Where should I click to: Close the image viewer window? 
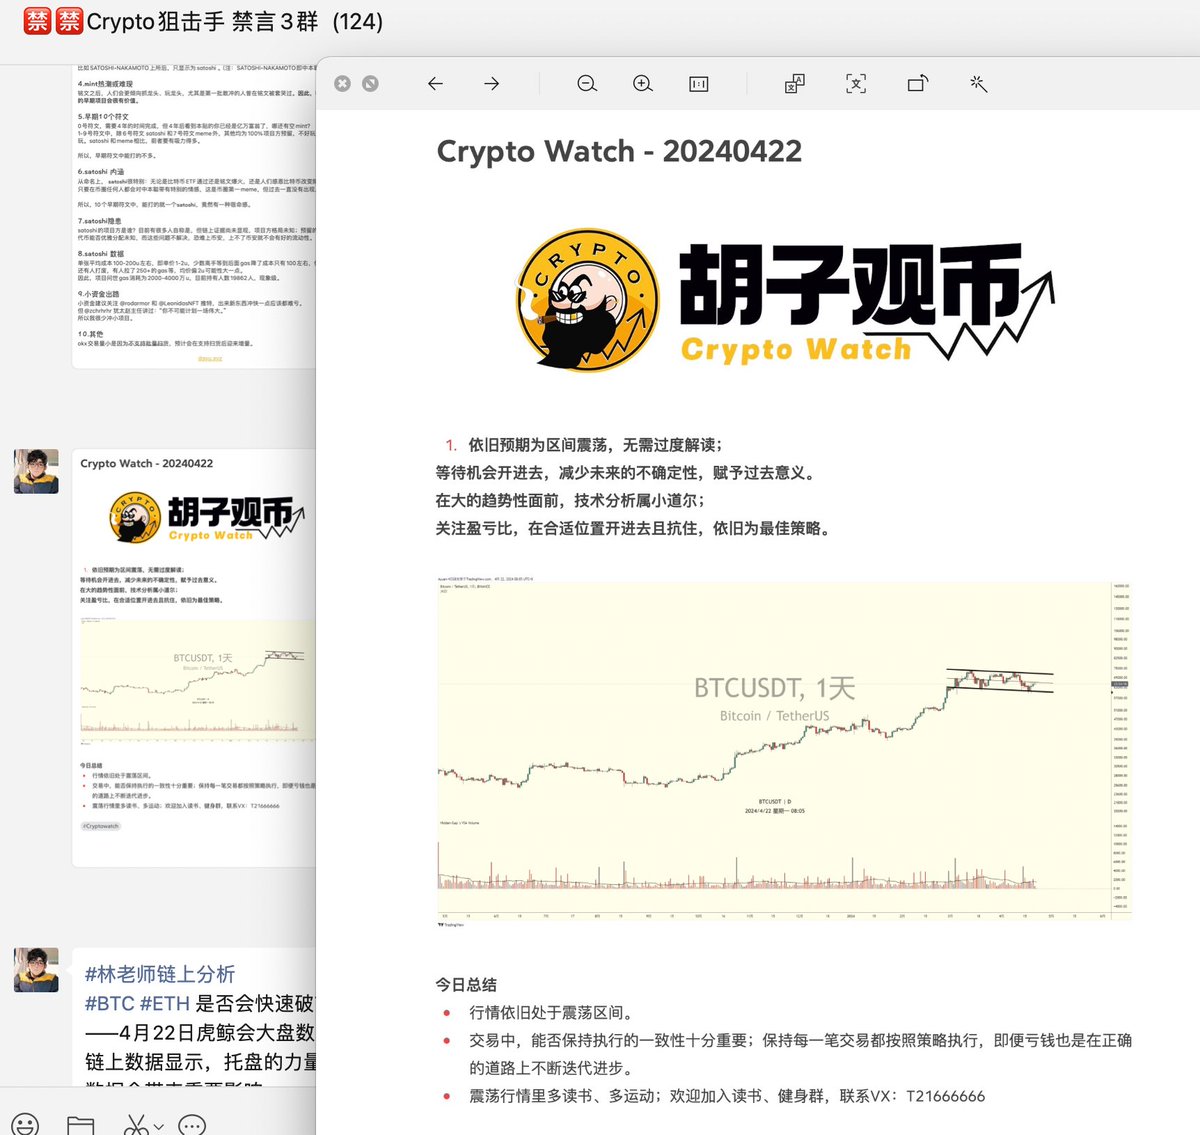(x=342, y=84)
